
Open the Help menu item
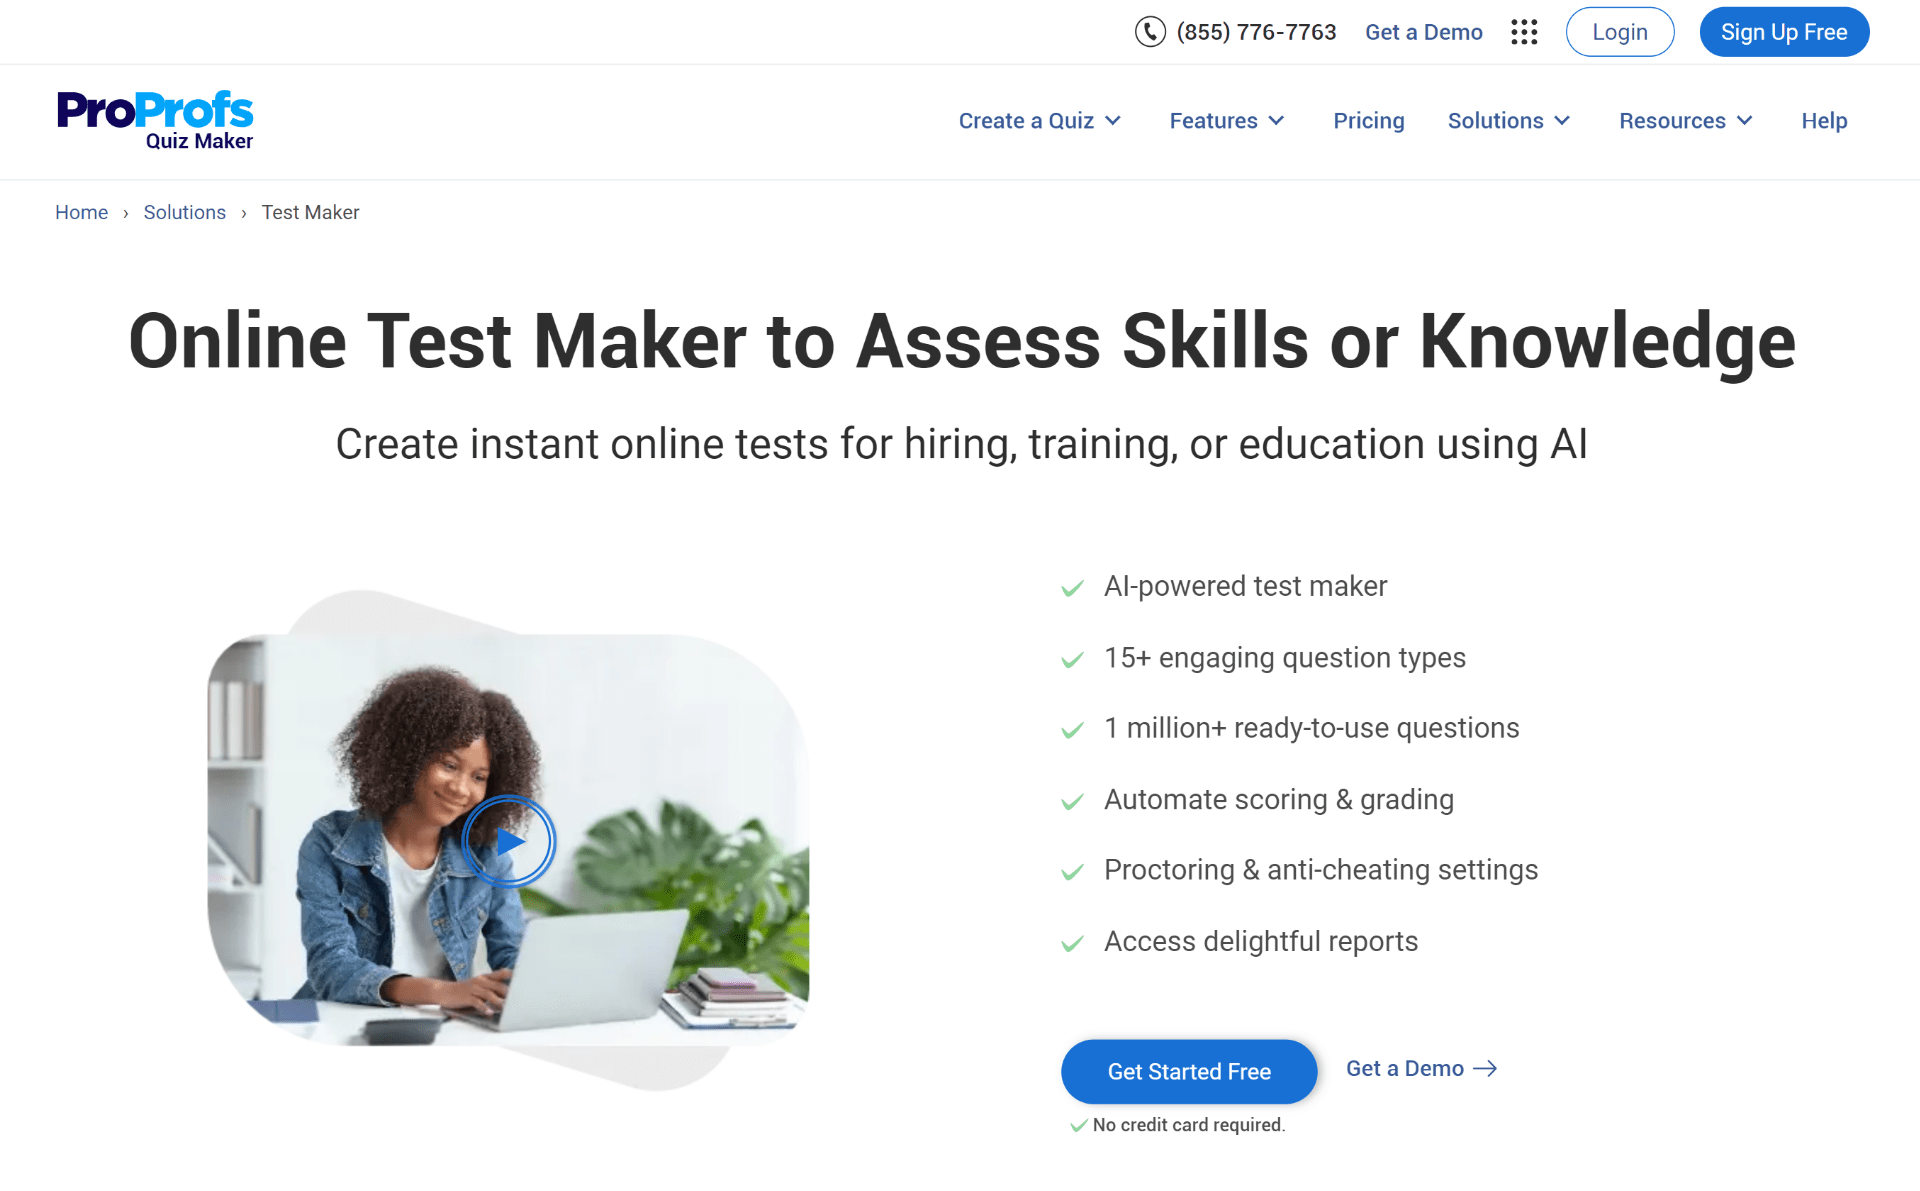(x=1824, y=121)
